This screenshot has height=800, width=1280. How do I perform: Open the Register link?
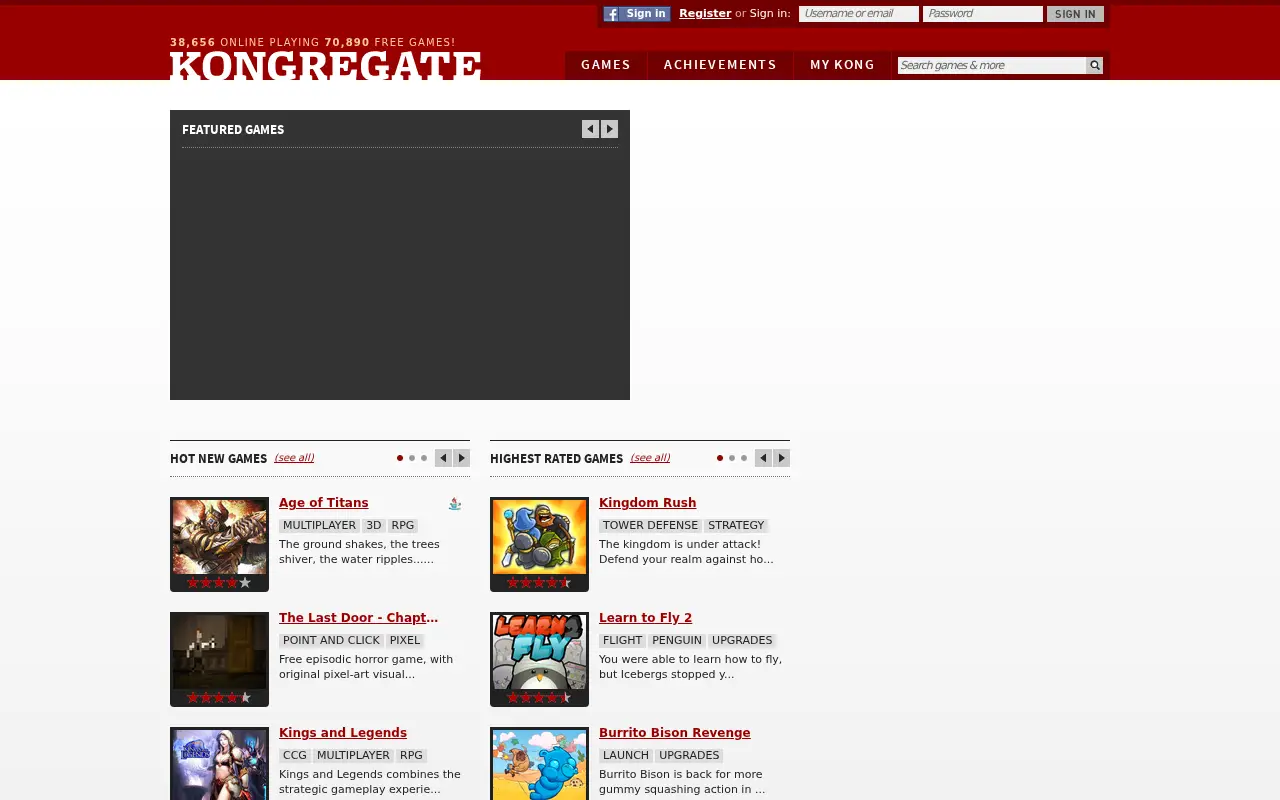coord(705,13)
